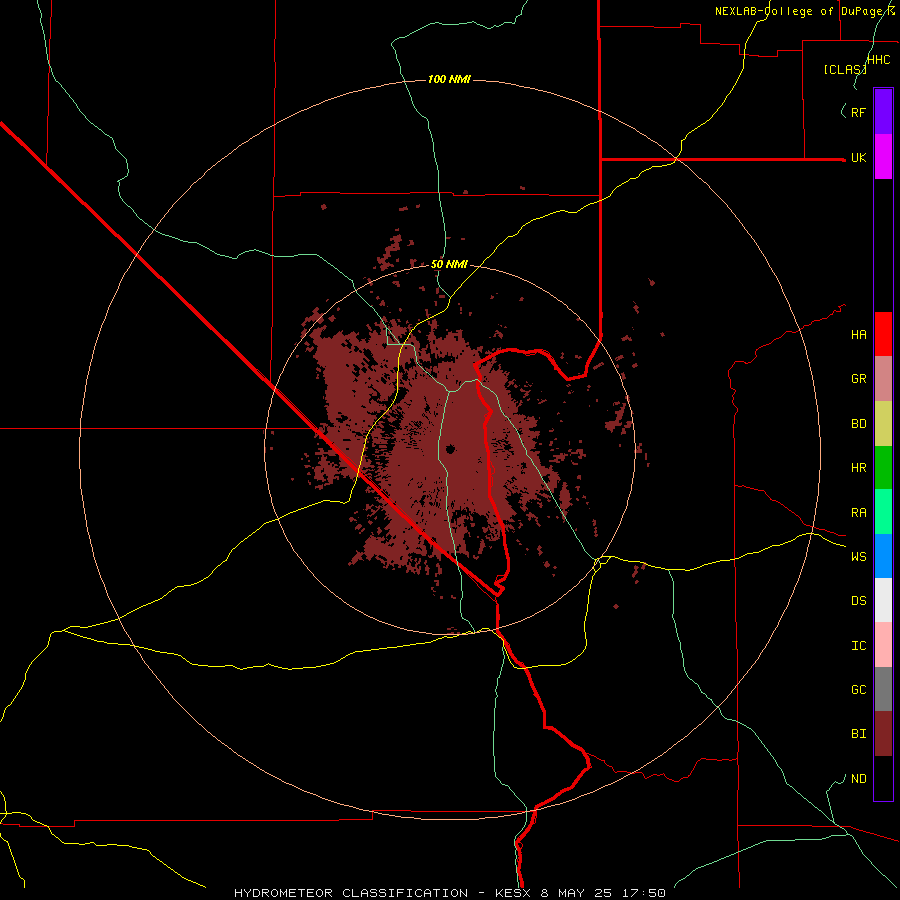Click the 8 MAY 25 17:50 timestamp

click(x=603, y=893)
